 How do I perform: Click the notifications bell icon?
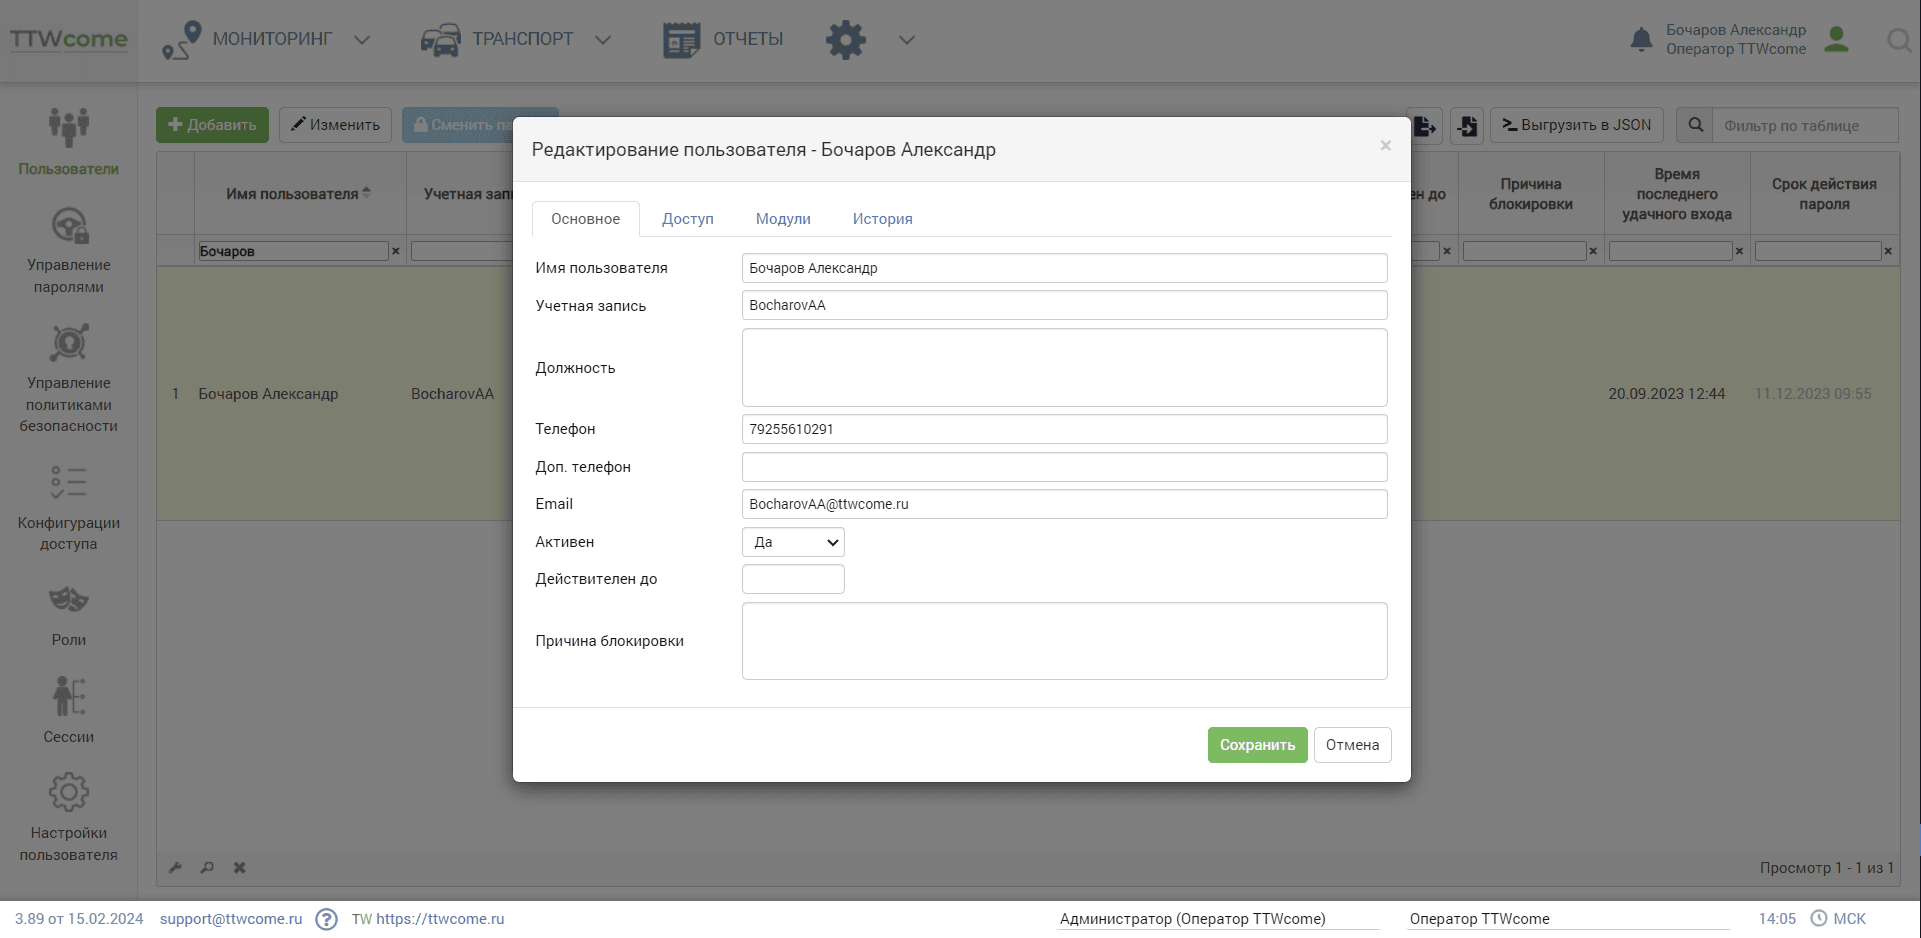pos(1641,40)
